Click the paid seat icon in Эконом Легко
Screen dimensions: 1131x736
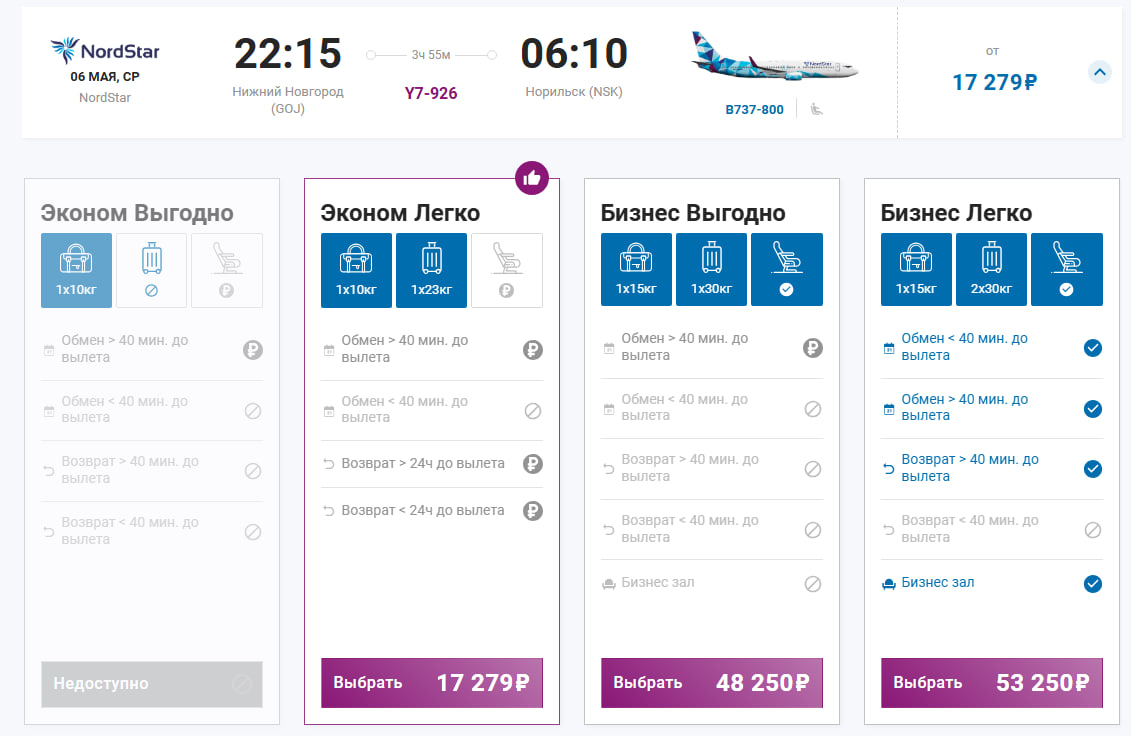(506, 270)
